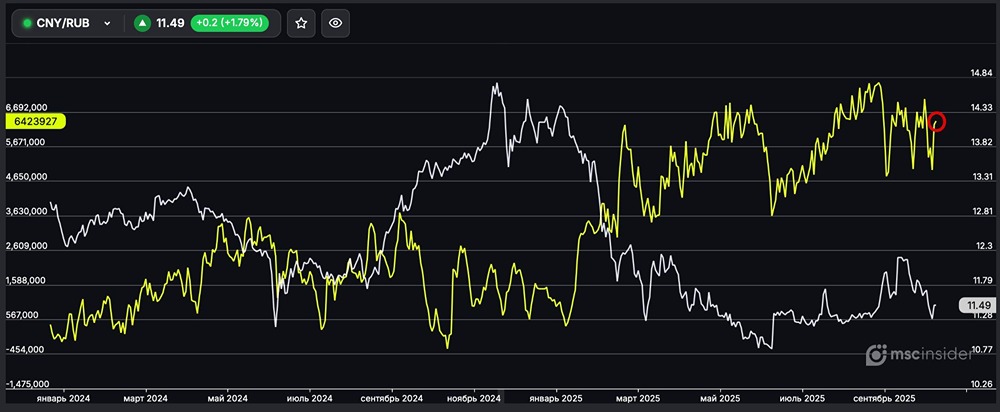
Task: Click the 6,692,000 left axis value
Action: pyautogui.click(x=25, y=108)
